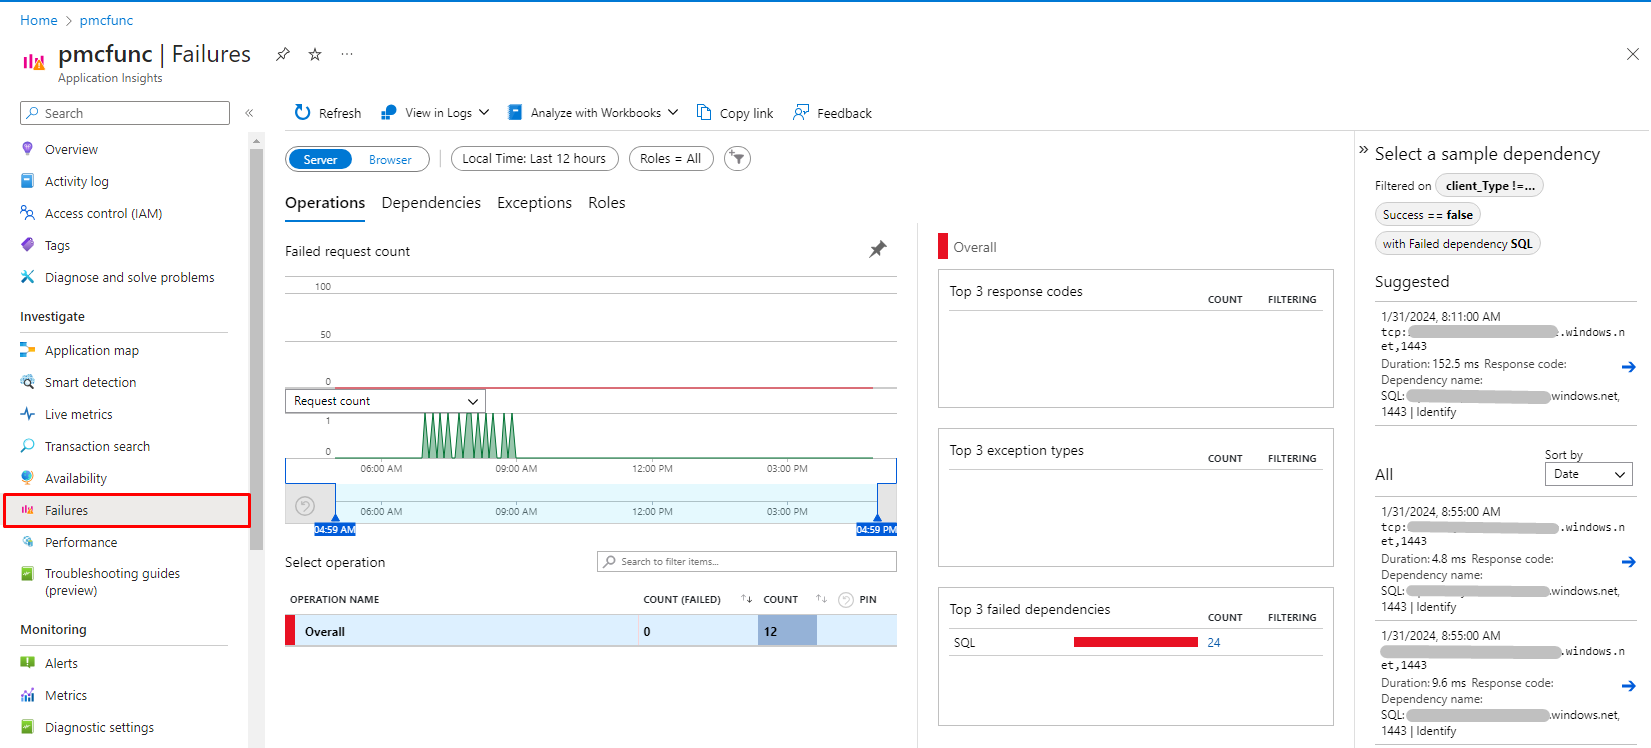Click the Smart detection icon
Viewport: 1651px width, 748px height.
pyautogui.click(x=28, y=382)
